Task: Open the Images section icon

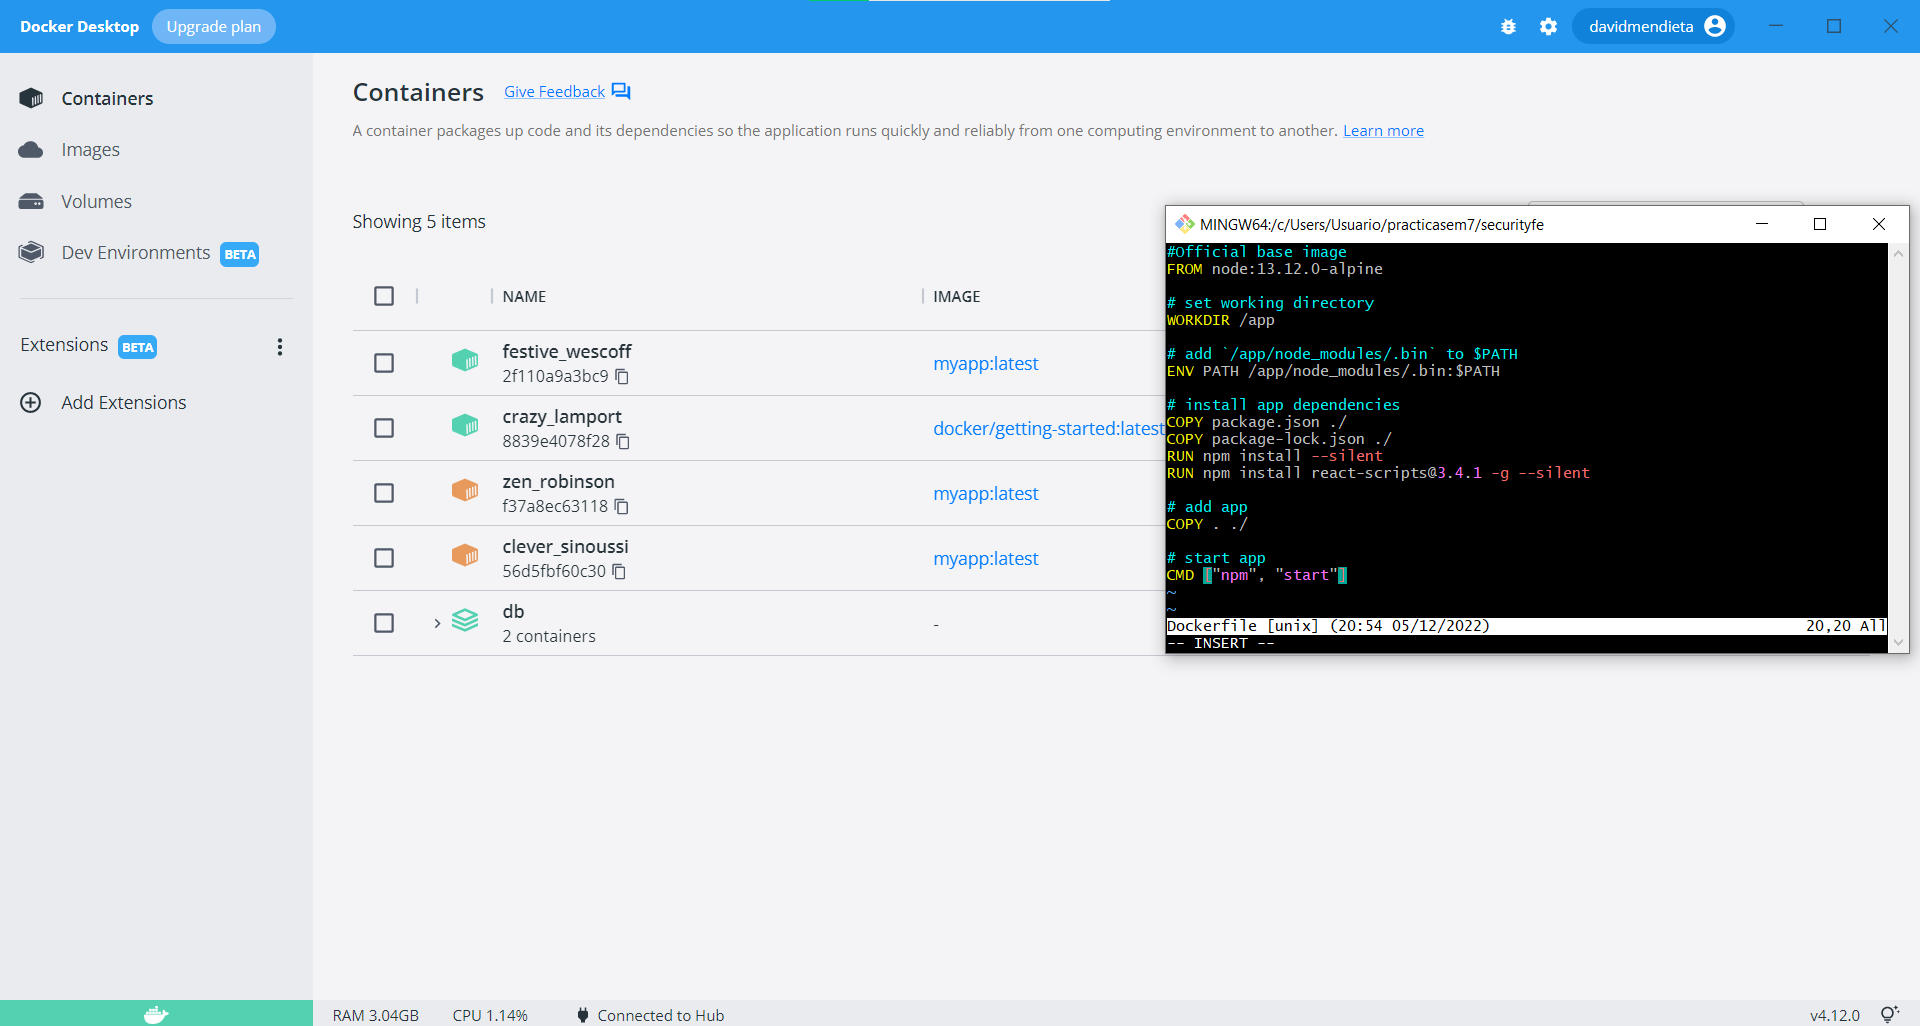Action: (x=31, y=150)
